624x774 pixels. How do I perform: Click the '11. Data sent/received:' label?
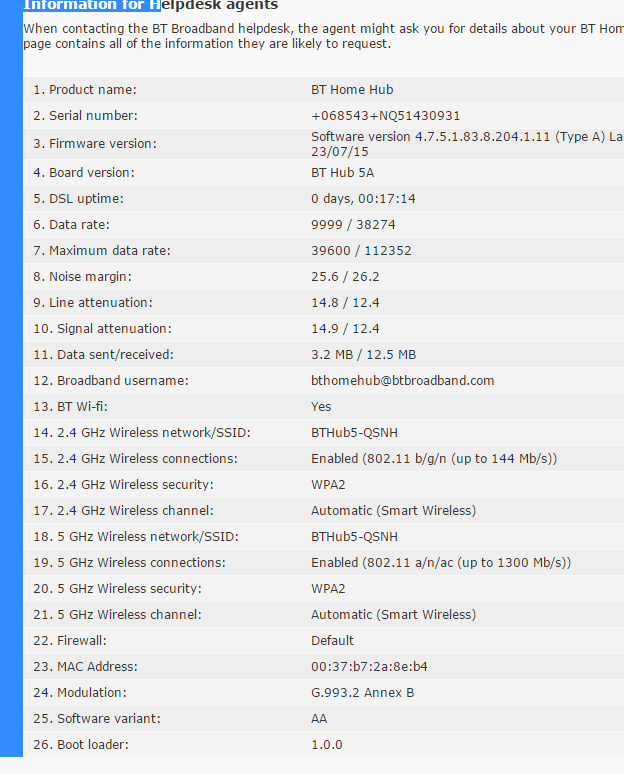103,355
